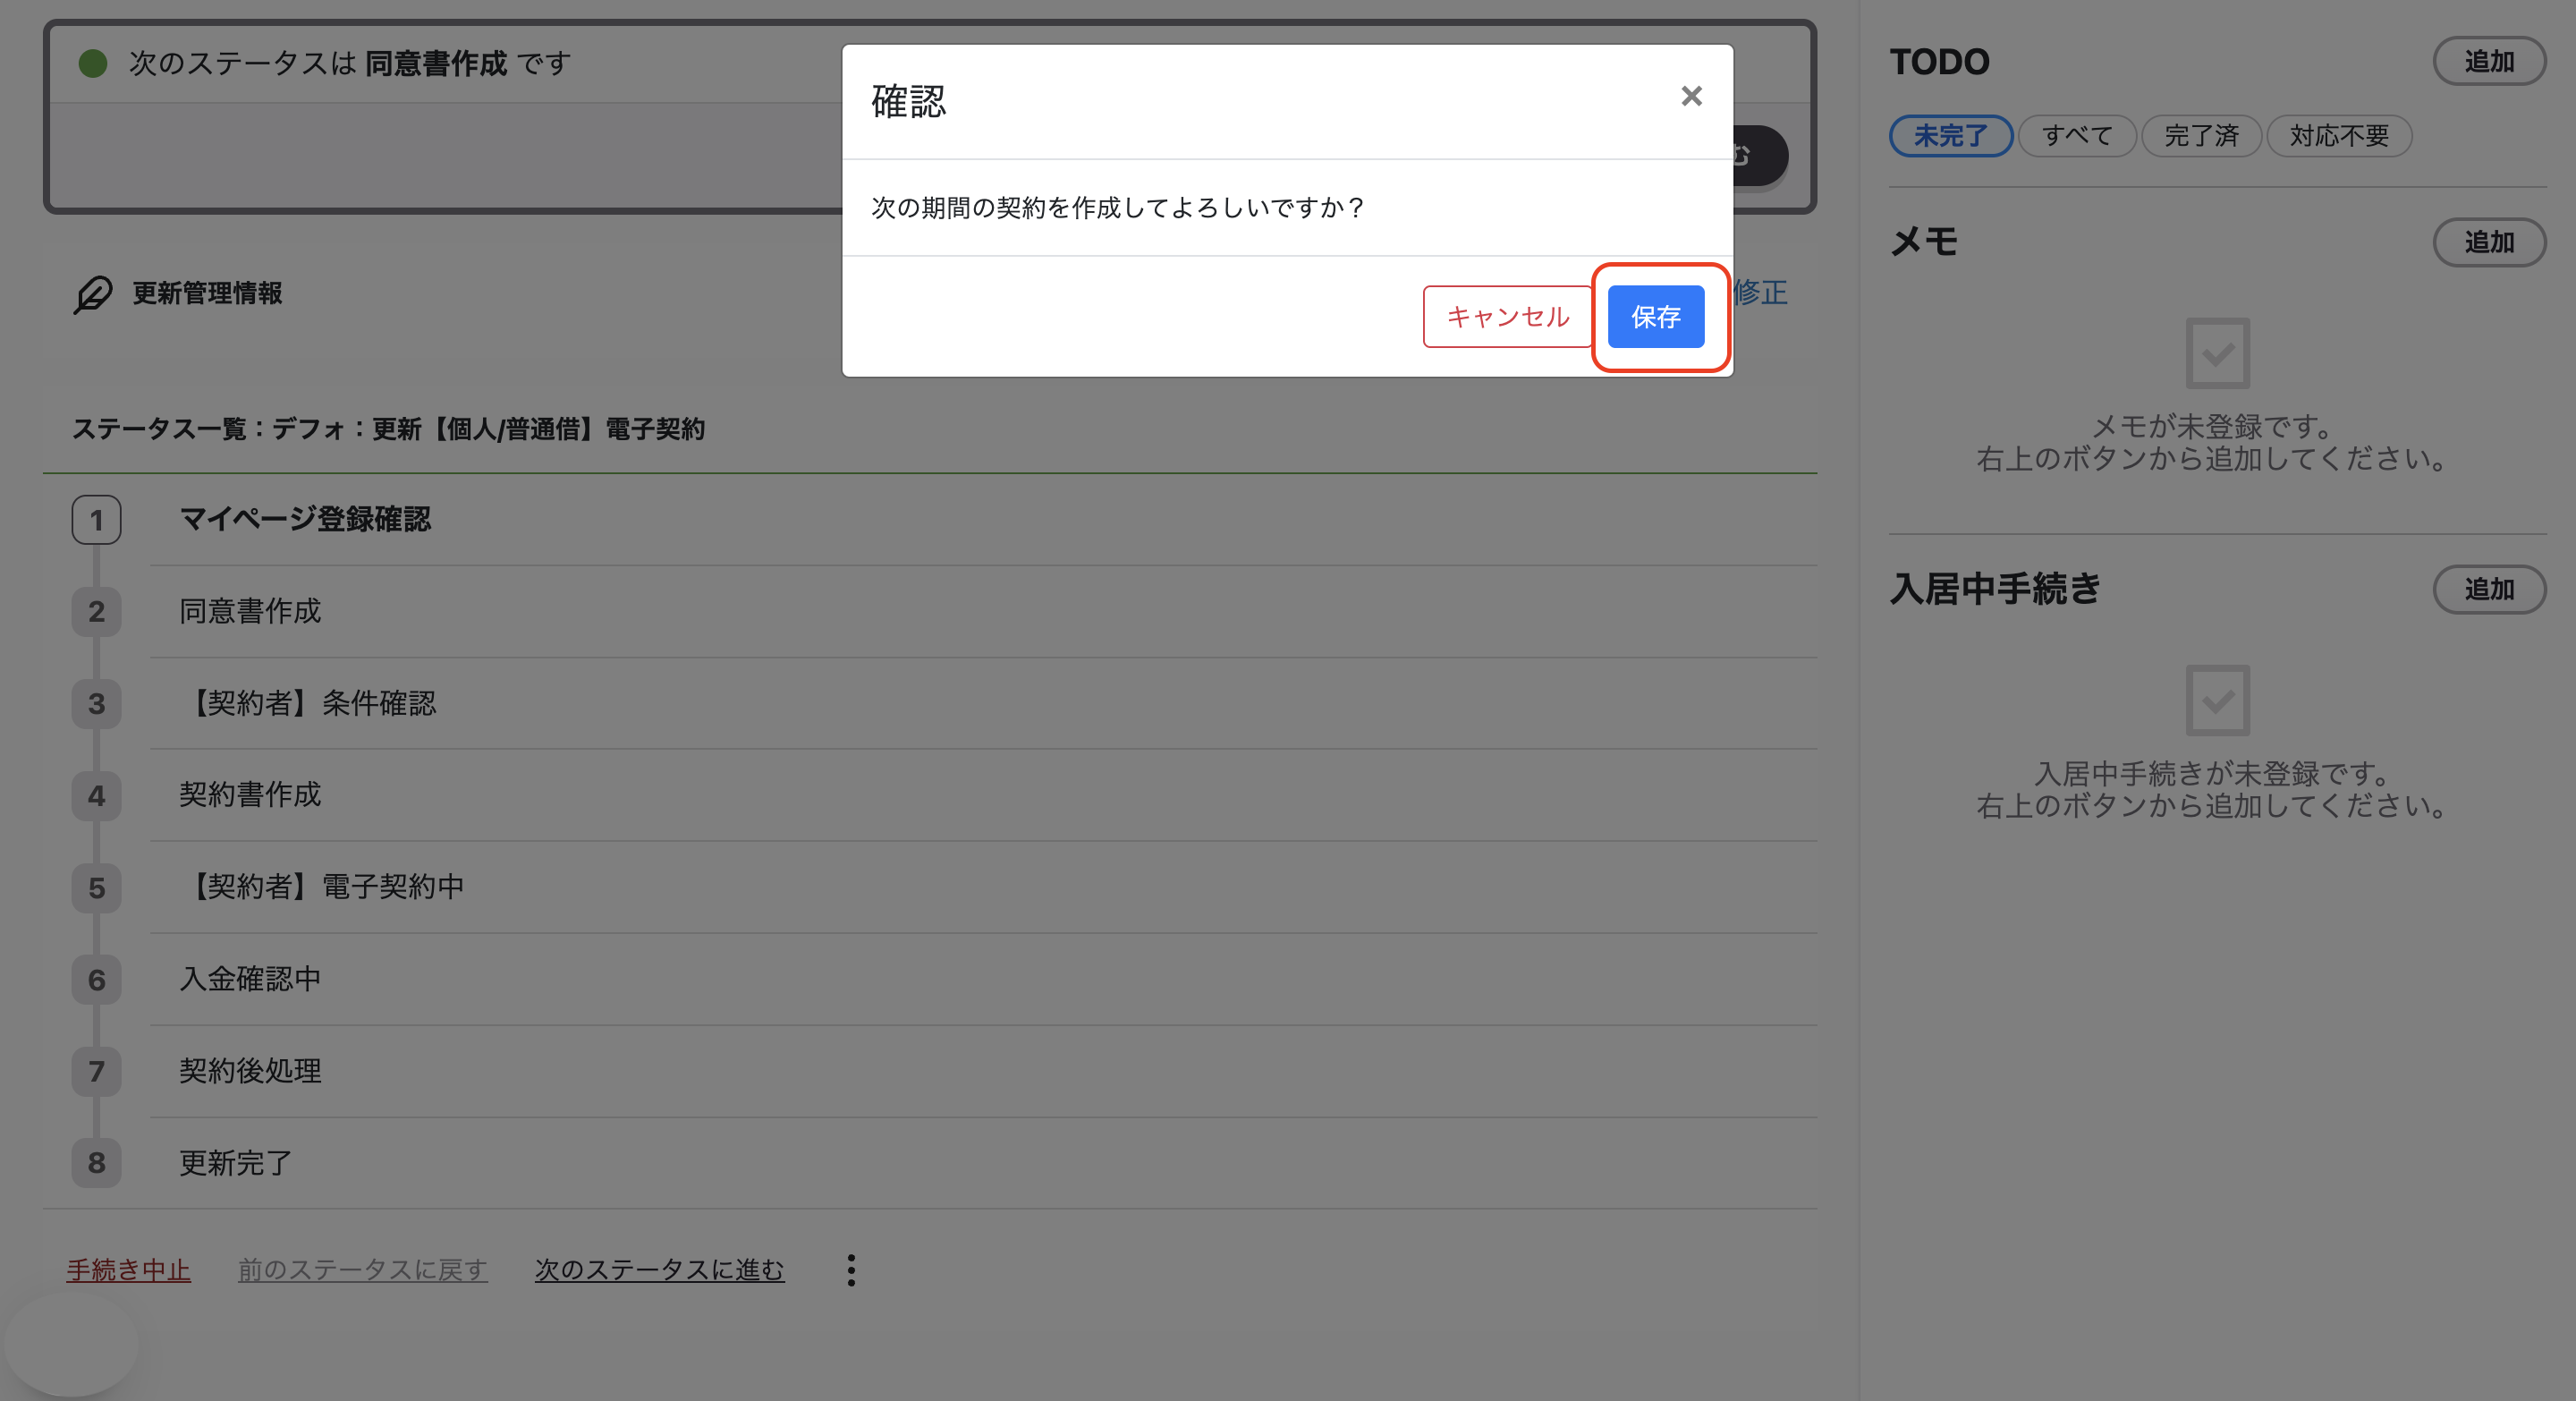Select step 5 number badge
Image resolution: width=2576 pixels, height=1401 pixels.
coord(96,888)
